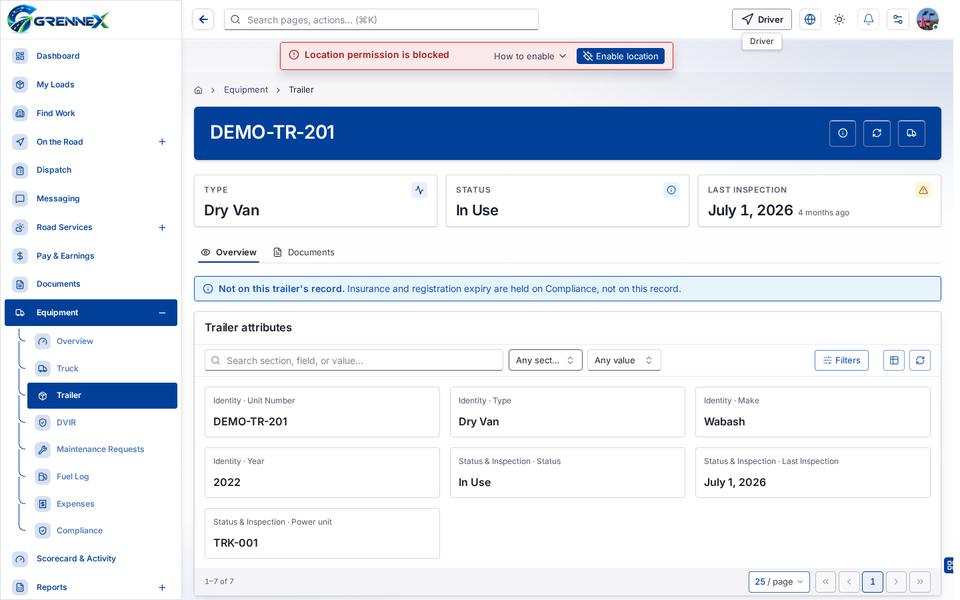This screenshot has height=600, width=960.
Task: Open the language globe icon
Action: point(810,20)
